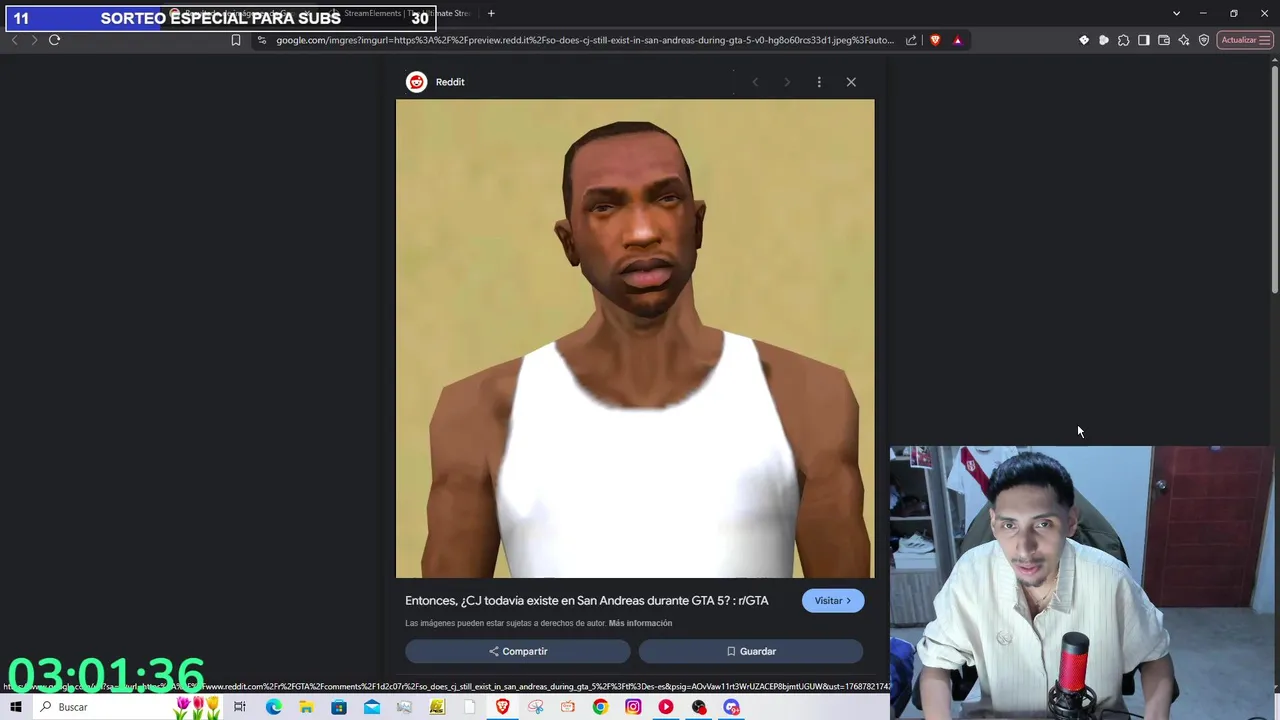Open the Windows Start menu
The image size is (1280, 720).
(15, 707)
